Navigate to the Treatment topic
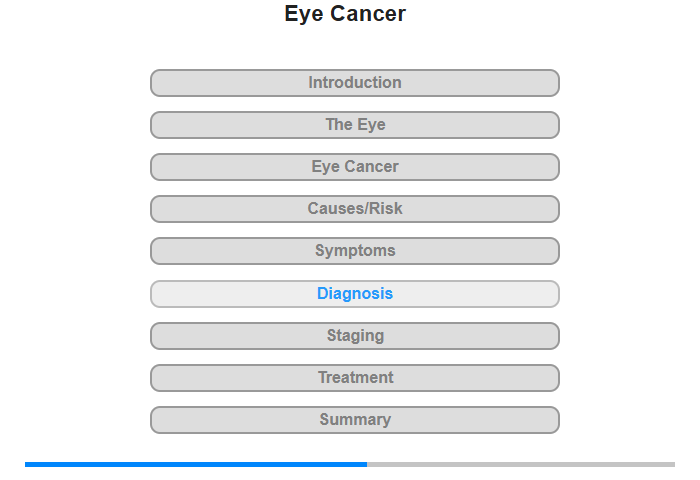The image size is (700, 480). [355, 378]
